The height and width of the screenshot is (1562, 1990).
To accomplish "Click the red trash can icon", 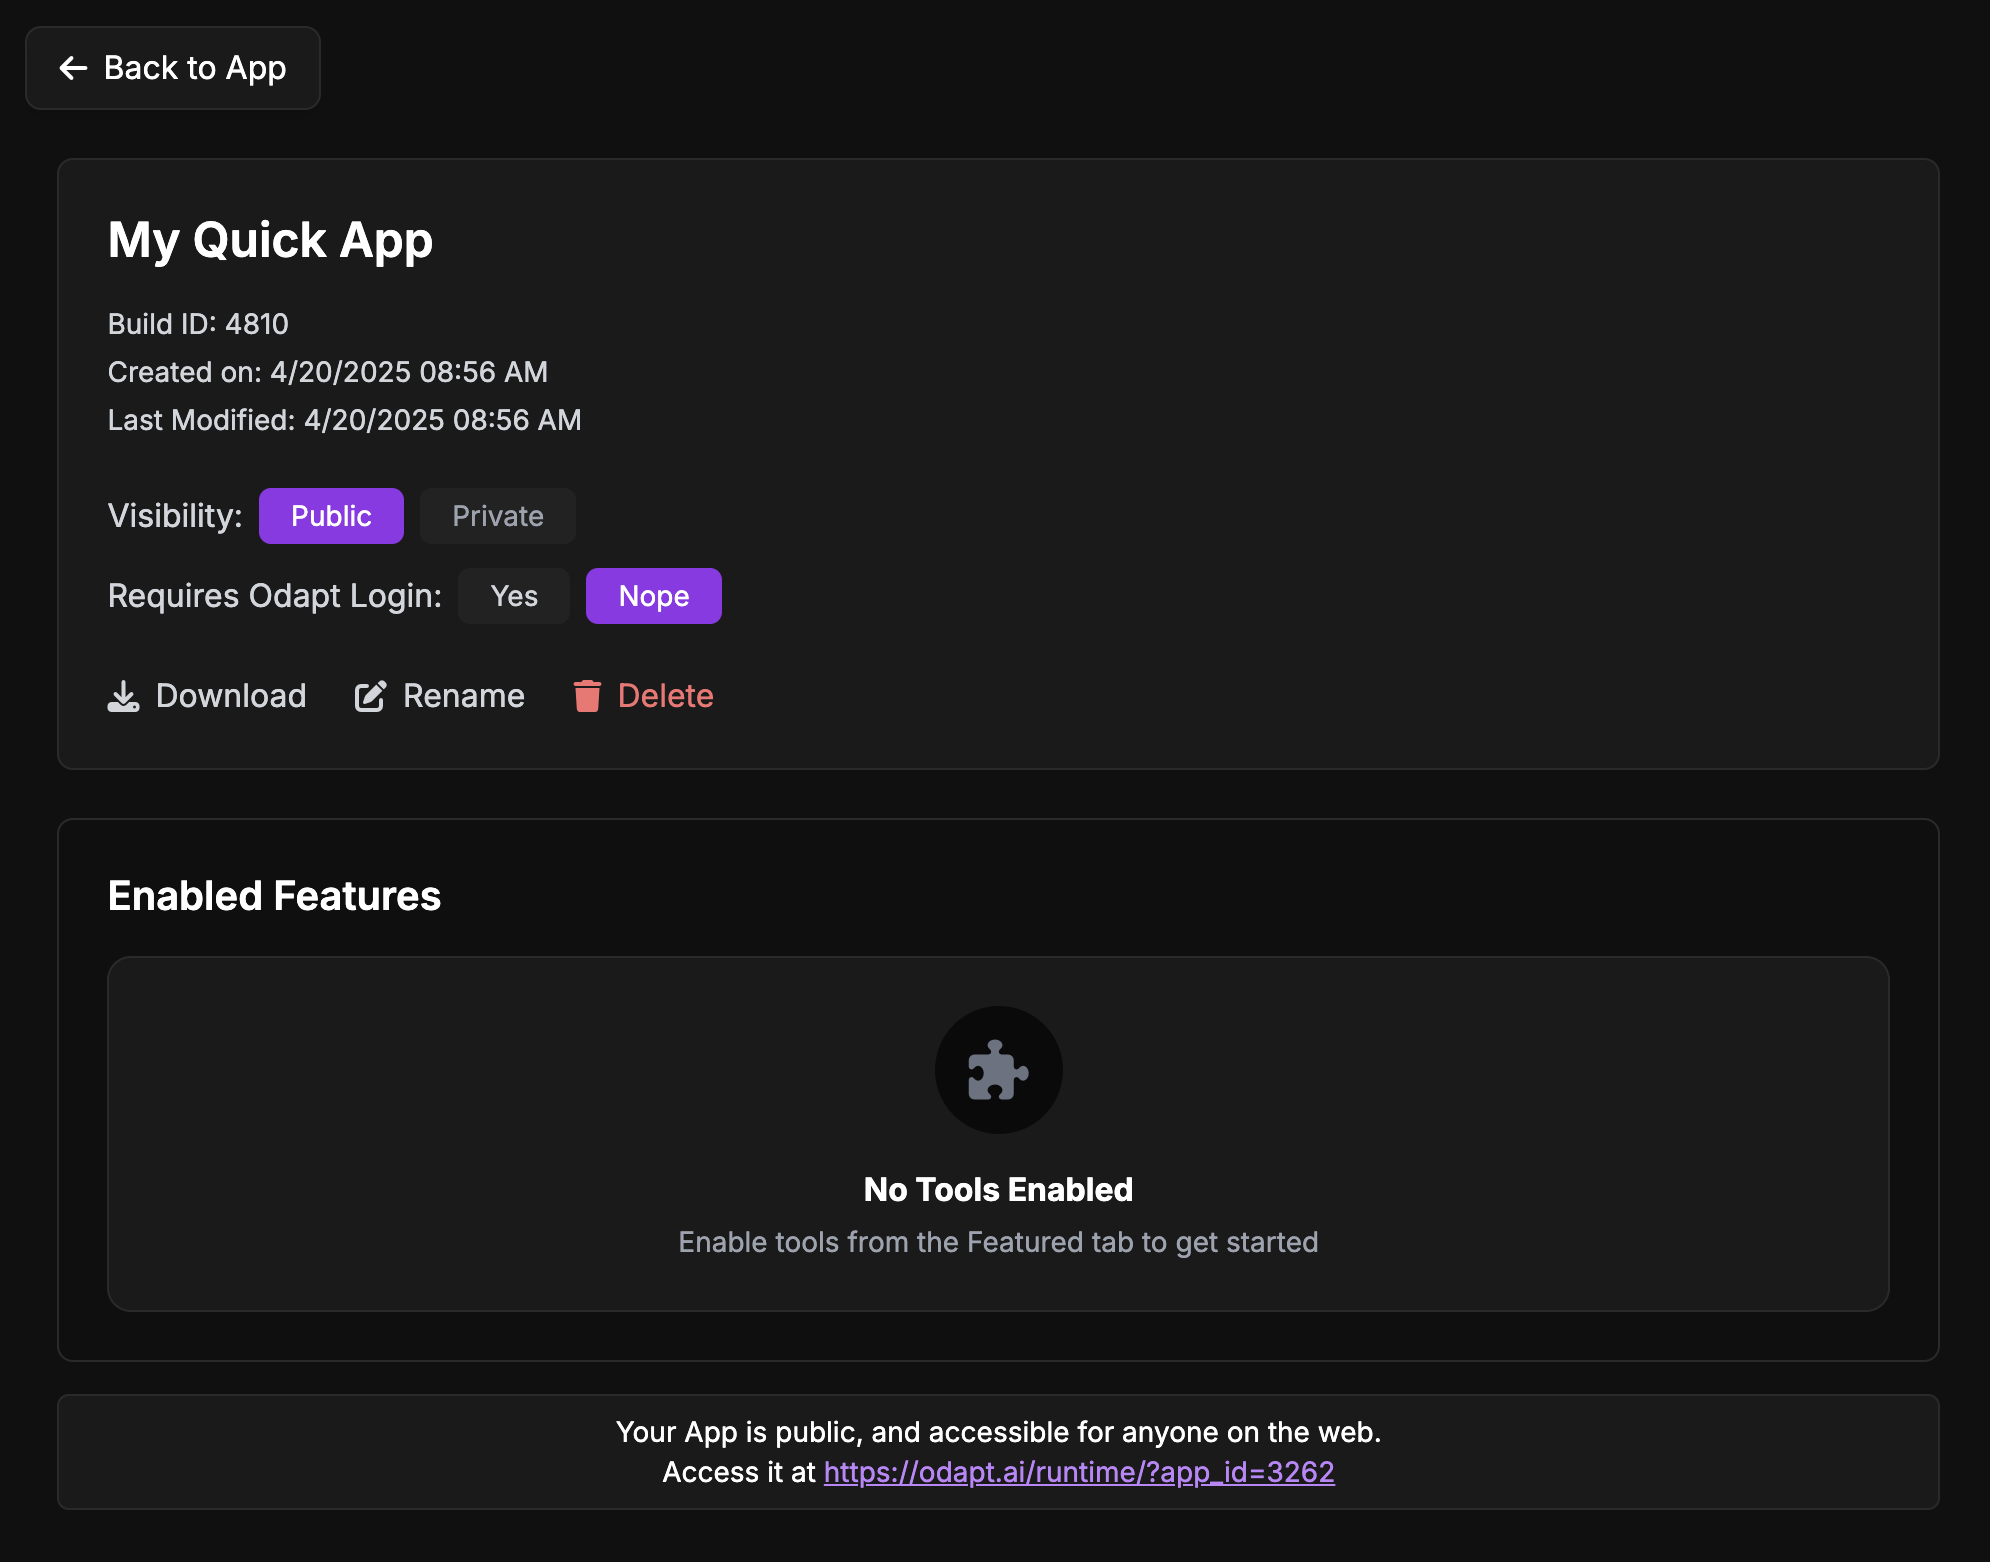I will 587,696.
